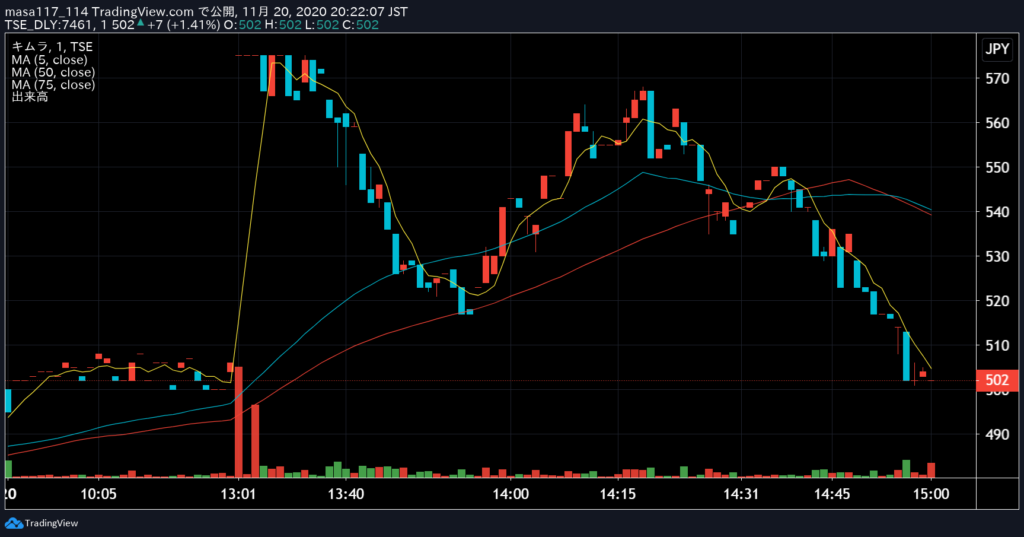The height and width of the screenshot is (537, 1024).
Task: Click the red 502 current price tag
Action: [x=997, y=380]
